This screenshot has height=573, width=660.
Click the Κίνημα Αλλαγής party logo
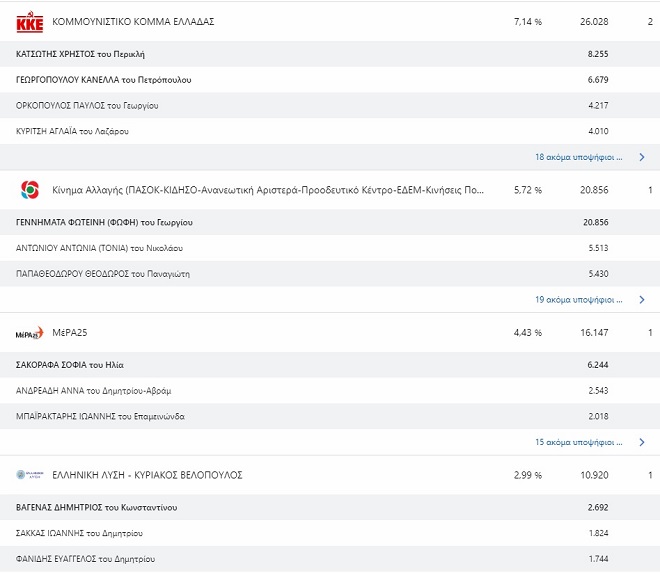click(30, 190)
